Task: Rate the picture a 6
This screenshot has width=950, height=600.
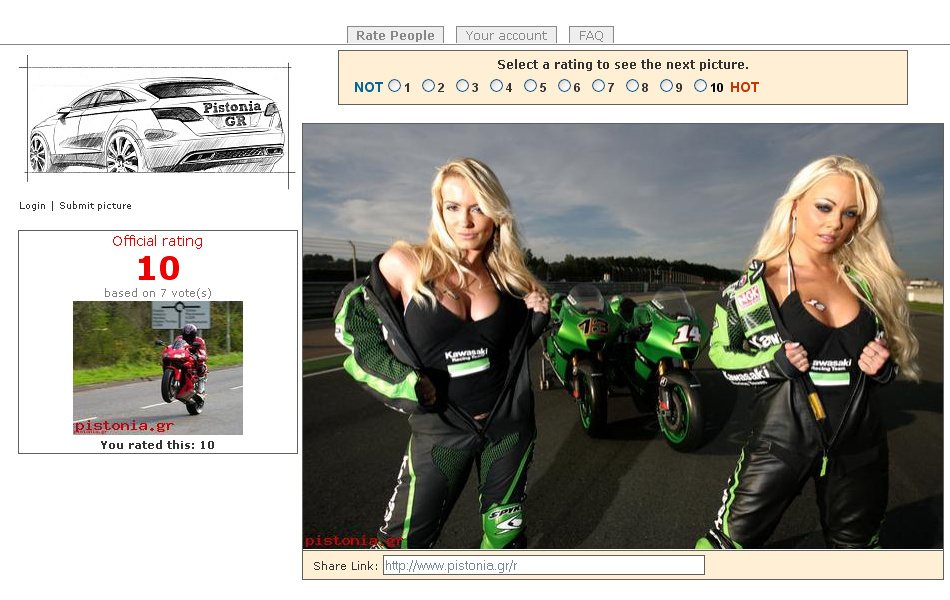Action: 564,86
